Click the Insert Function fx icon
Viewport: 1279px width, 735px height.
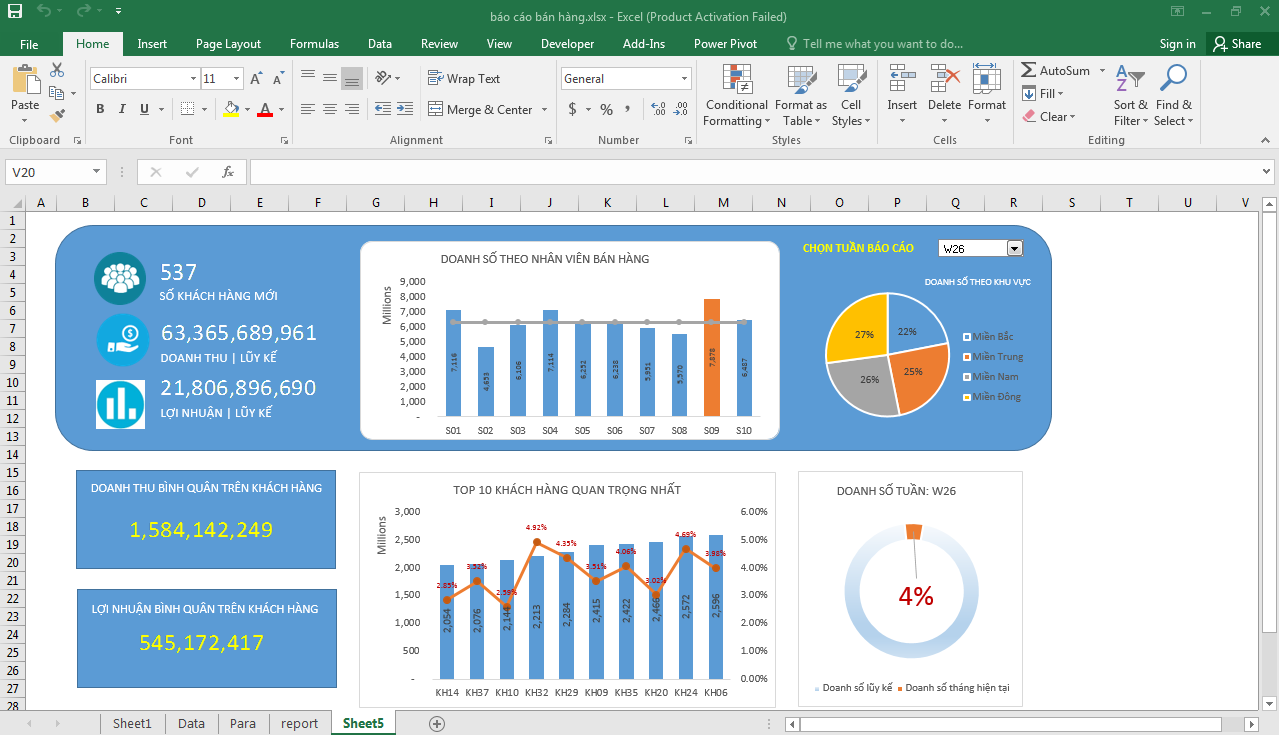click(x=228, y=172)
